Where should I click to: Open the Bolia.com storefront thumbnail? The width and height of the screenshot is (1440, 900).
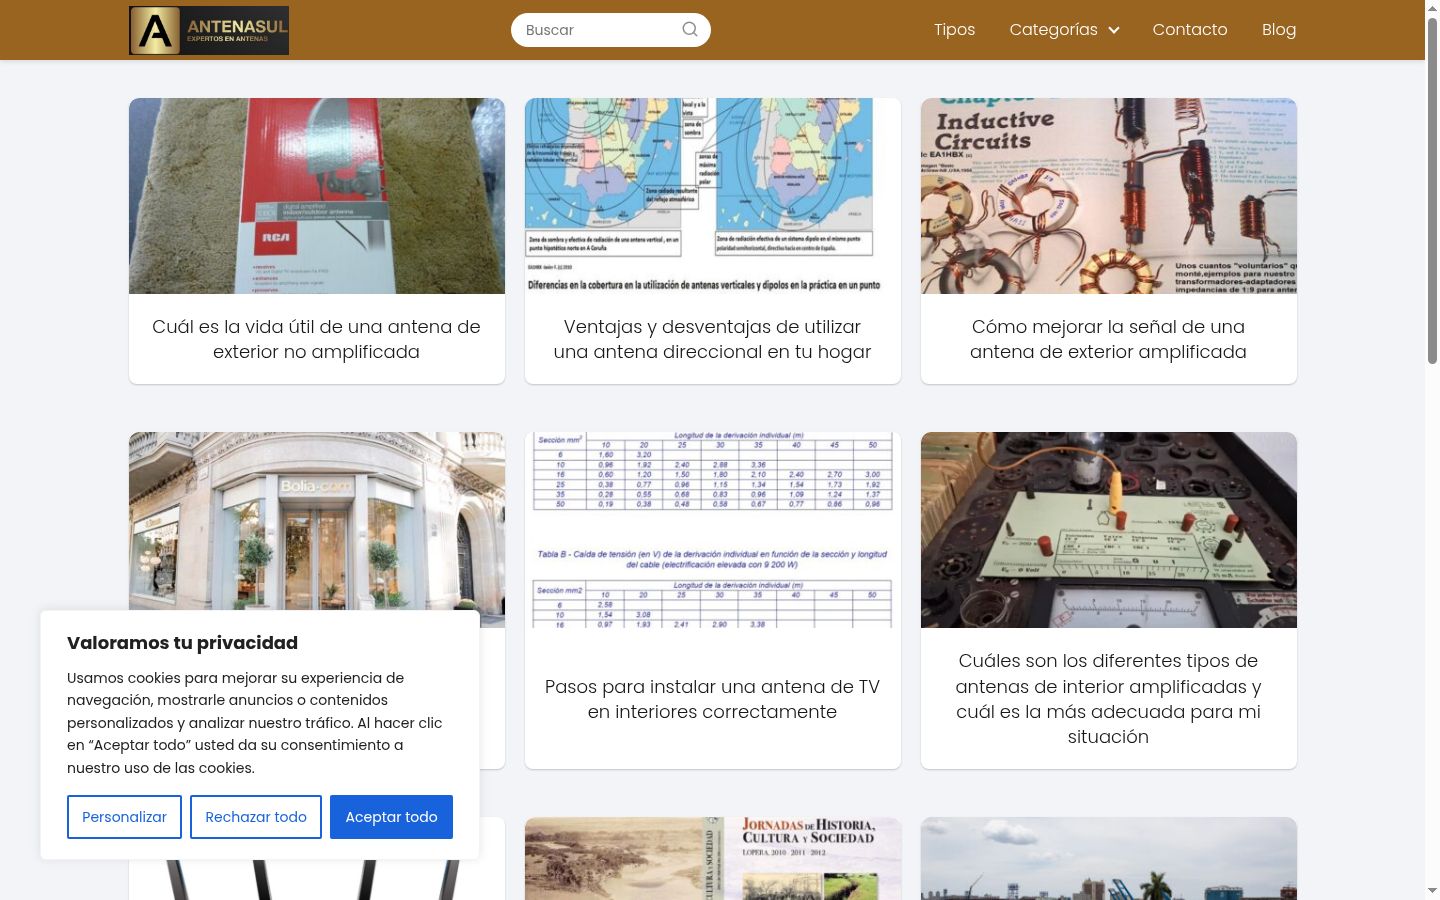click(317, 521)
